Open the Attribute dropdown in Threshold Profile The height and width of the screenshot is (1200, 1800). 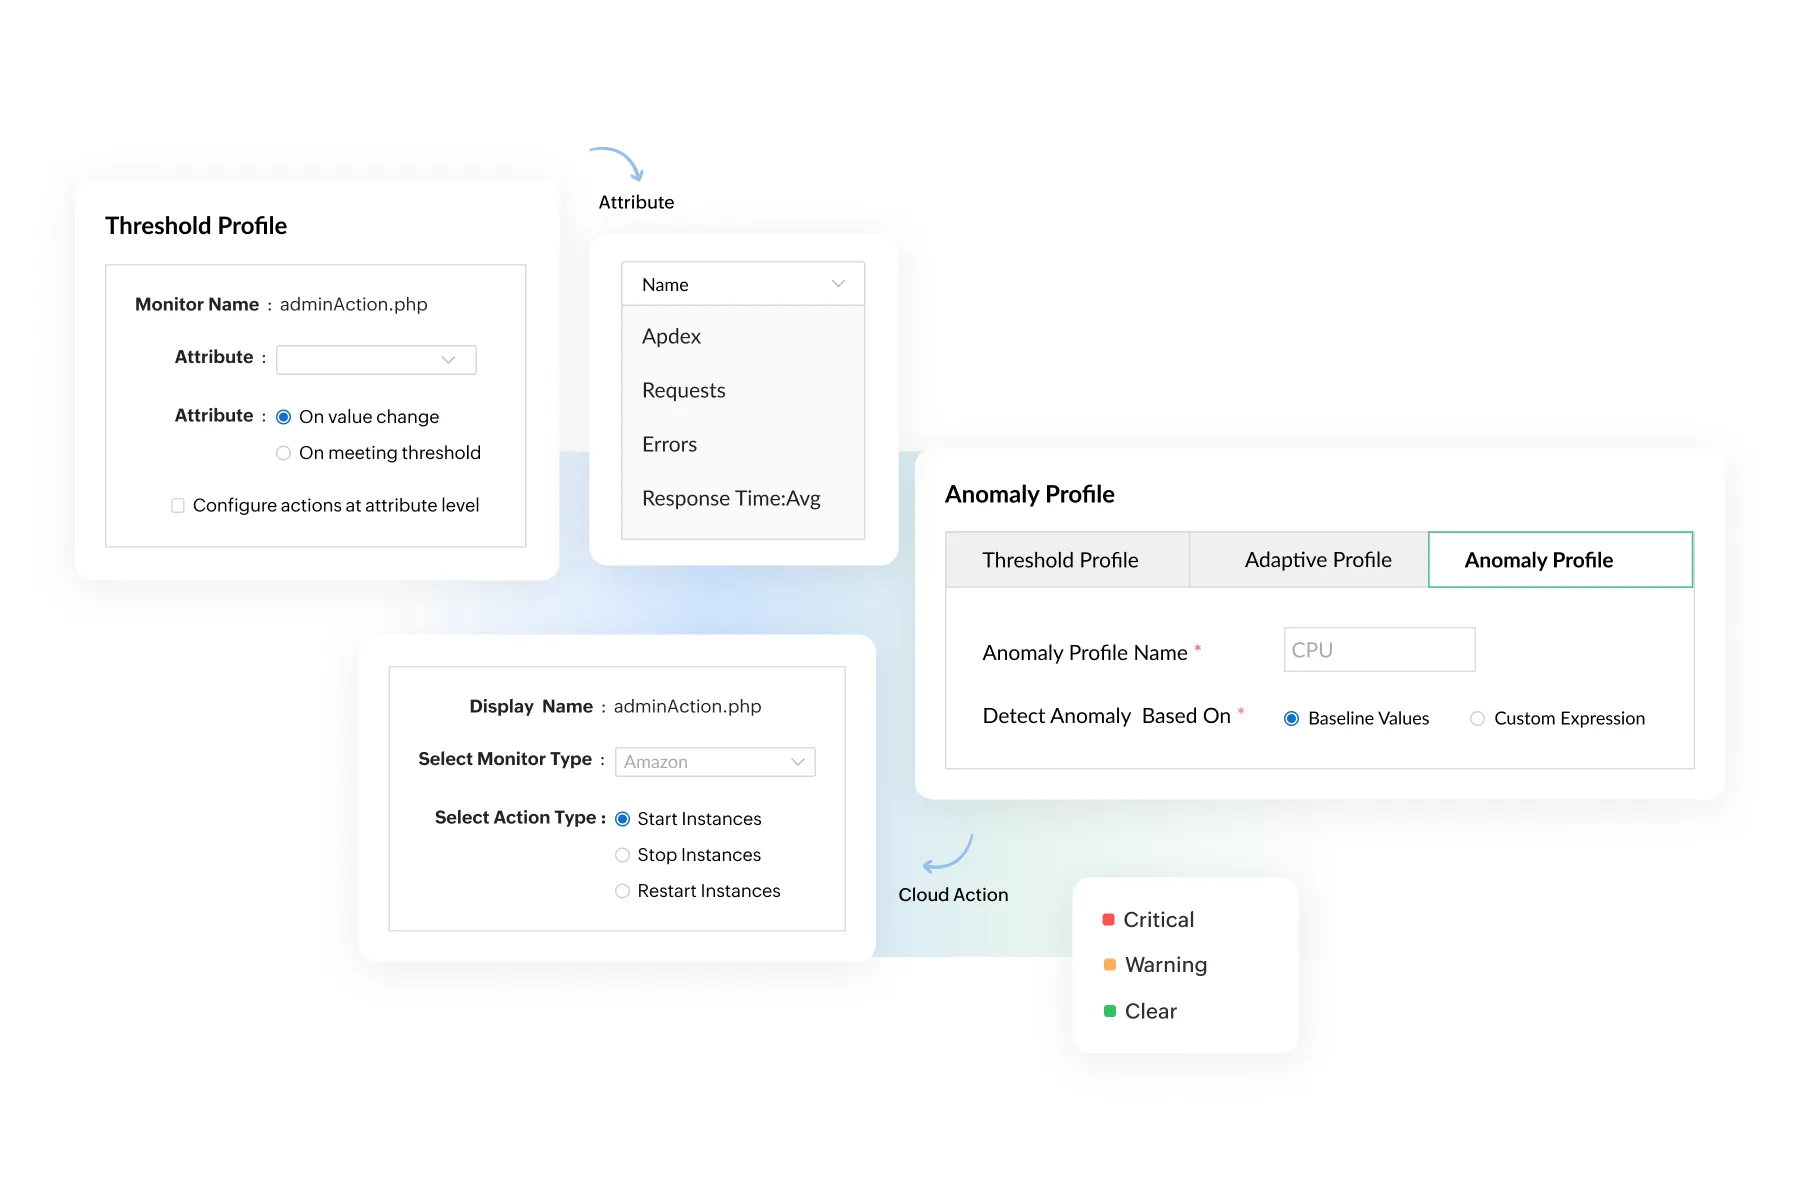click(376, 360)
